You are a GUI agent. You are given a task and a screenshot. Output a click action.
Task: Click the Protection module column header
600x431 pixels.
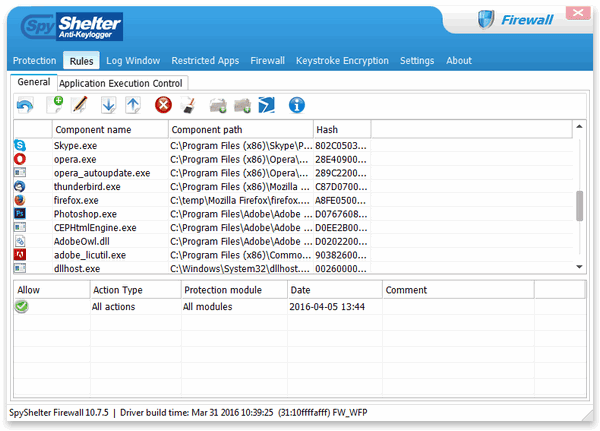(234, 290)
